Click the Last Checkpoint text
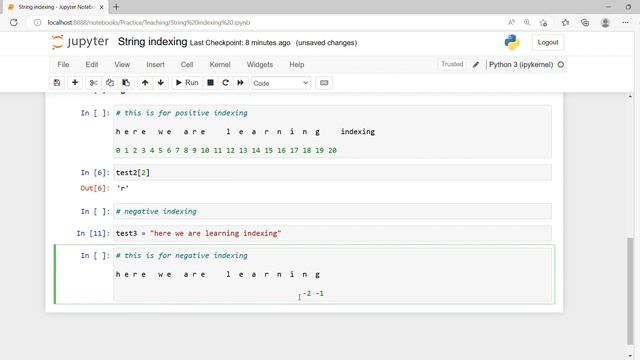Viewport: 640px width, 360px height. click(240, 43)
